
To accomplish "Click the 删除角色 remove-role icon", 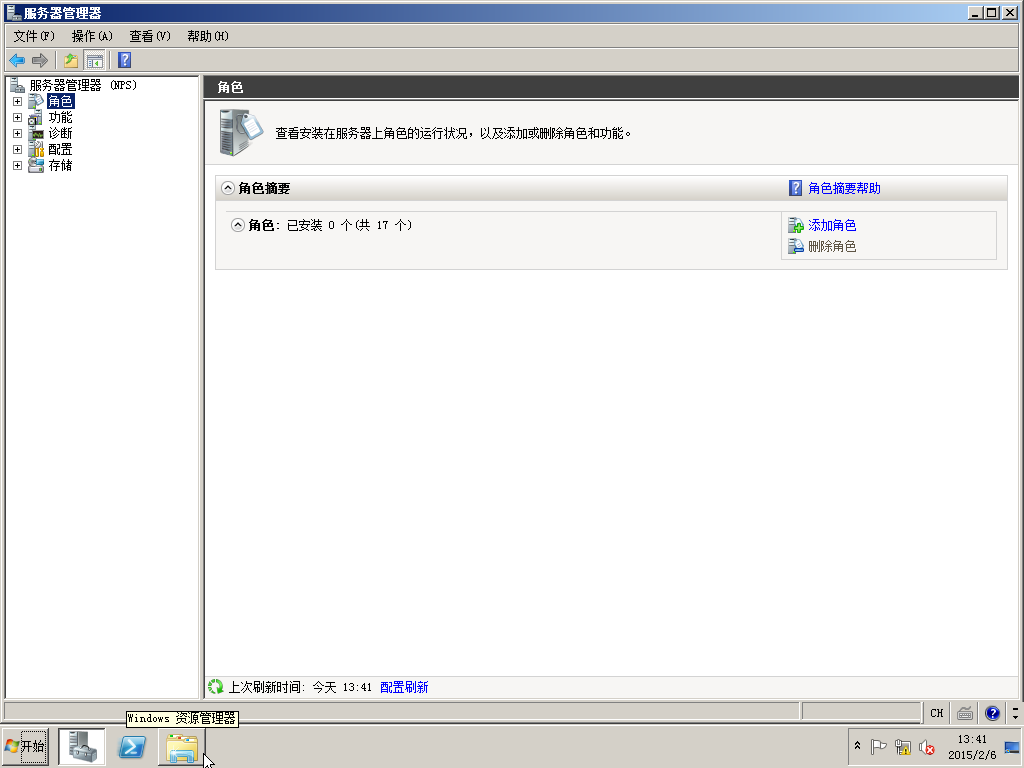I will click(x=795, y=246).
